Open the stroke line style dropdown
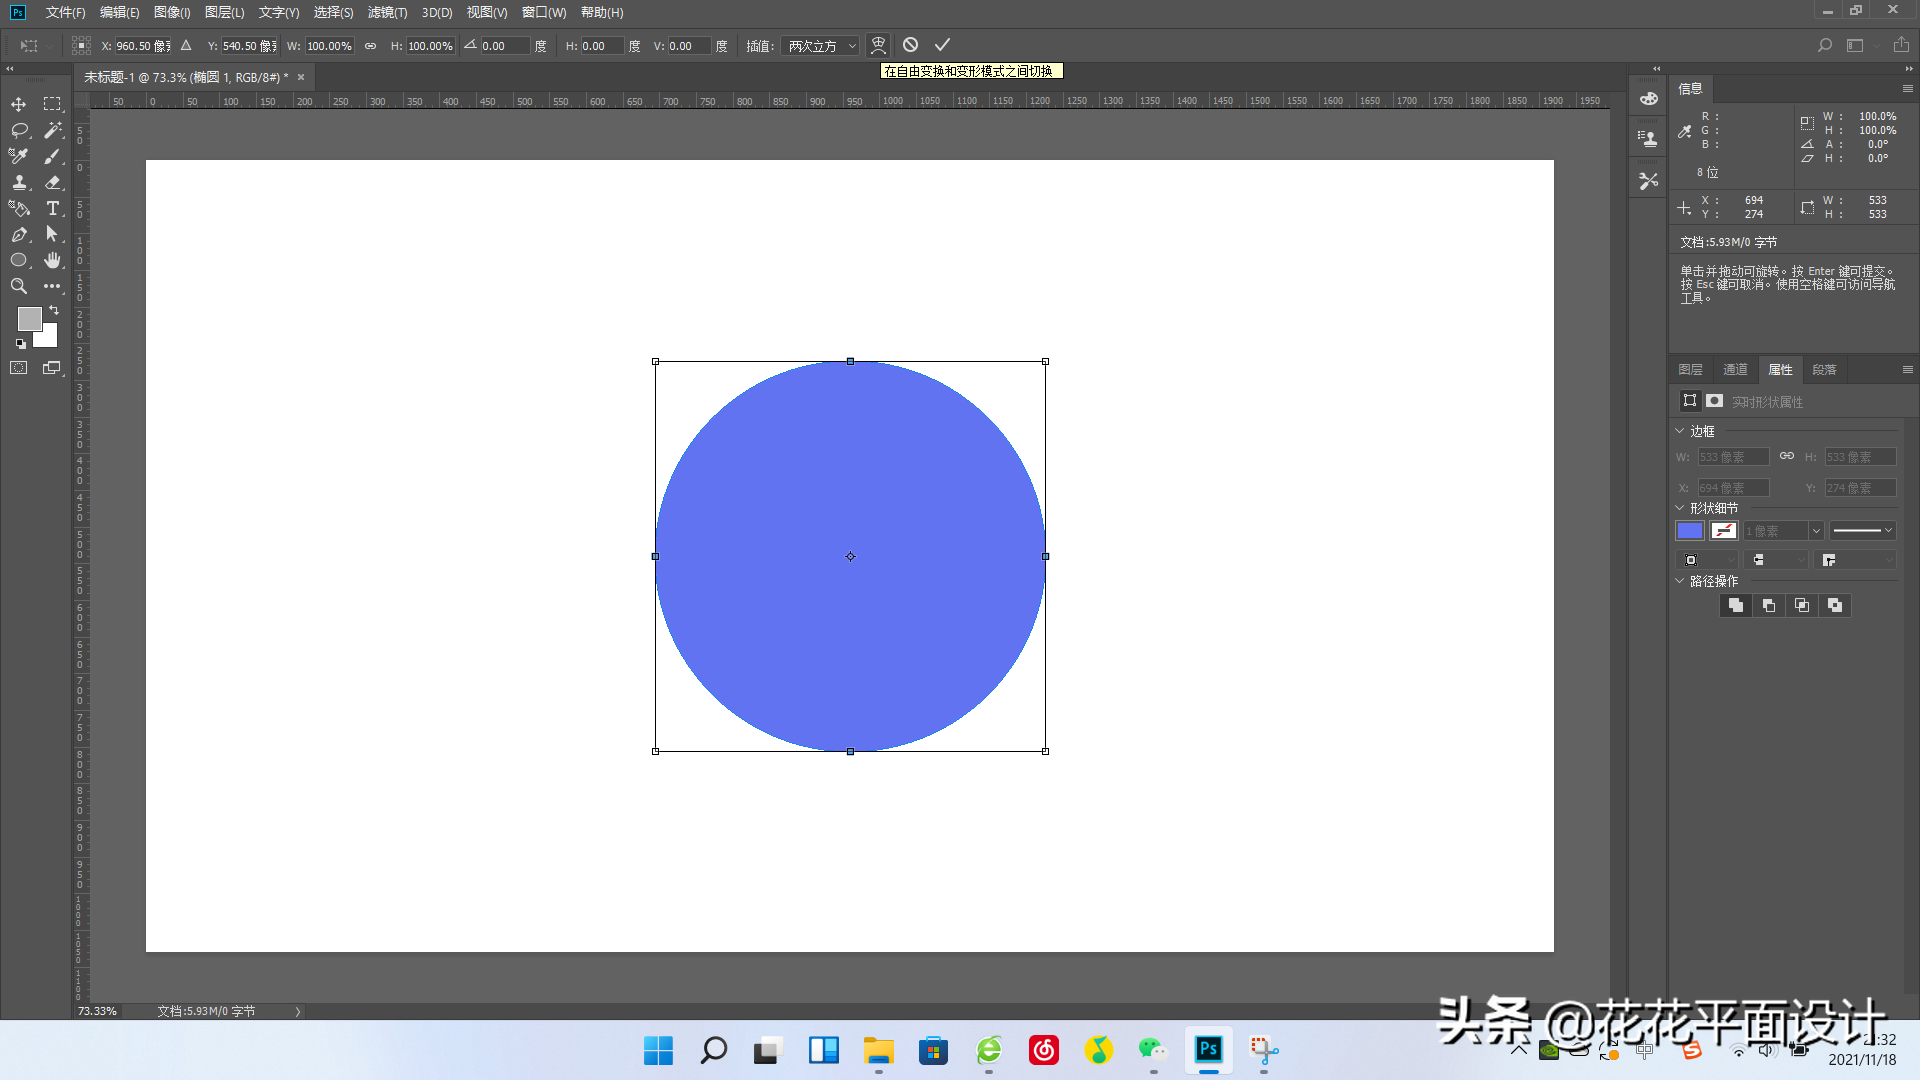This screenshot has height=1080, width=1920. coord(1862,531)
